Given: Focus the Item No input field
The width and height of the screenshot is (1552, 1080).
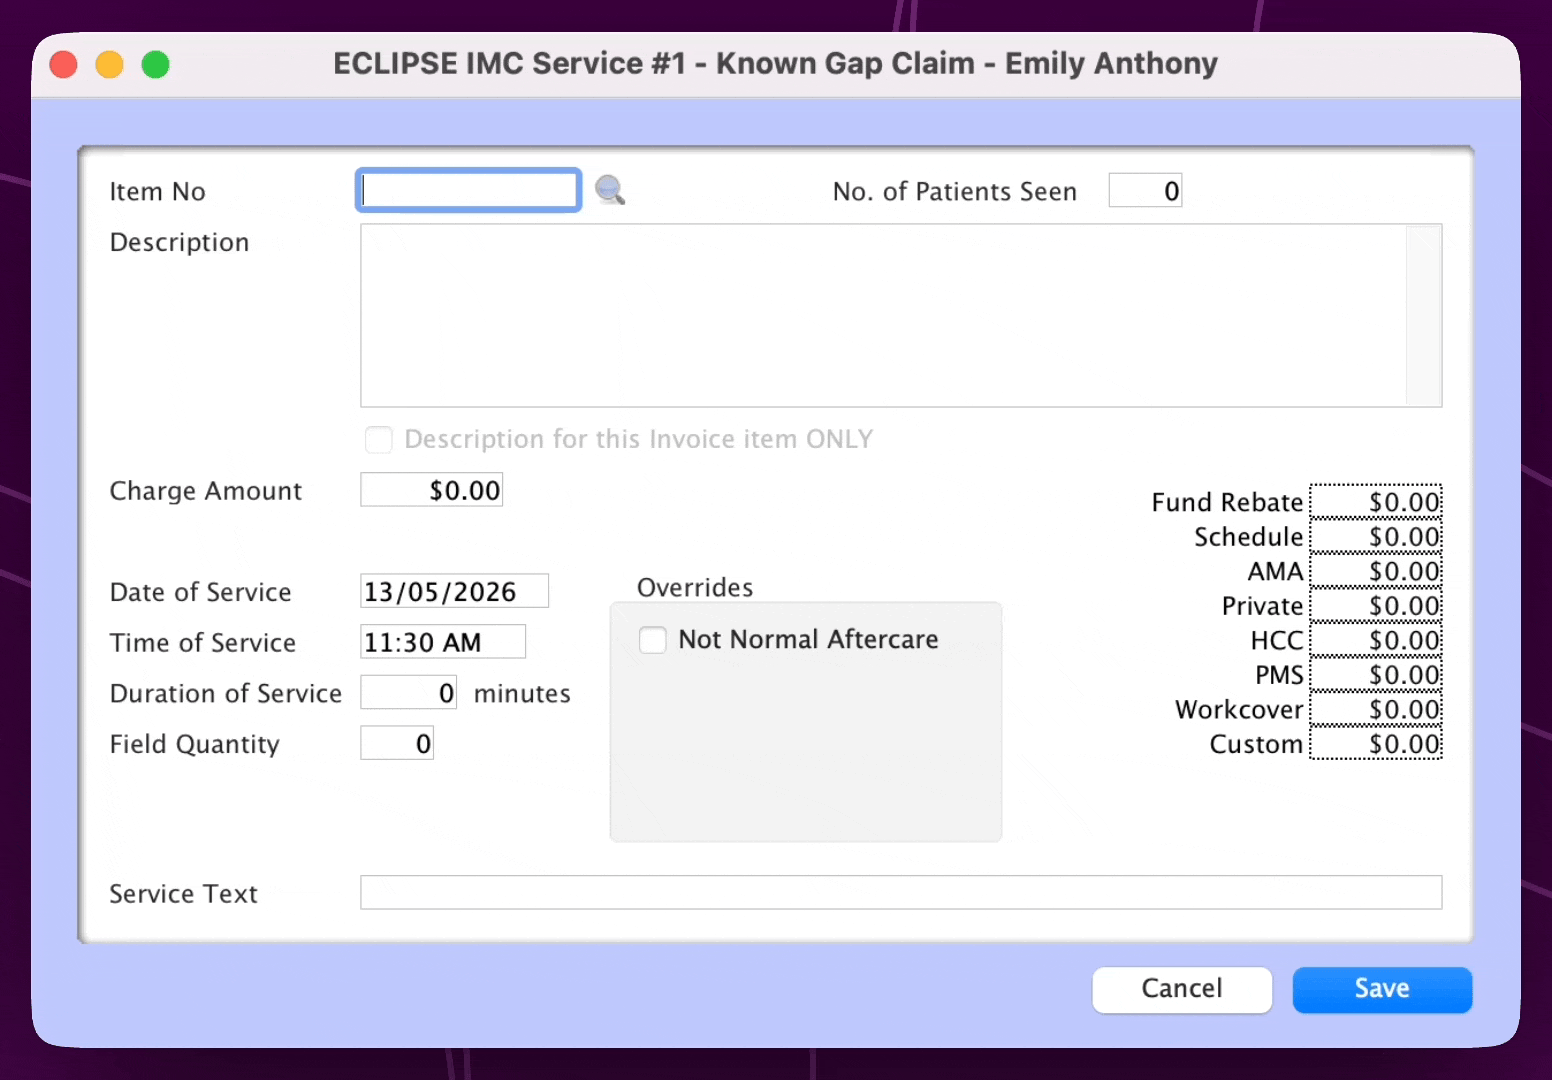Looking at the screenshot, I should (469, 190).
